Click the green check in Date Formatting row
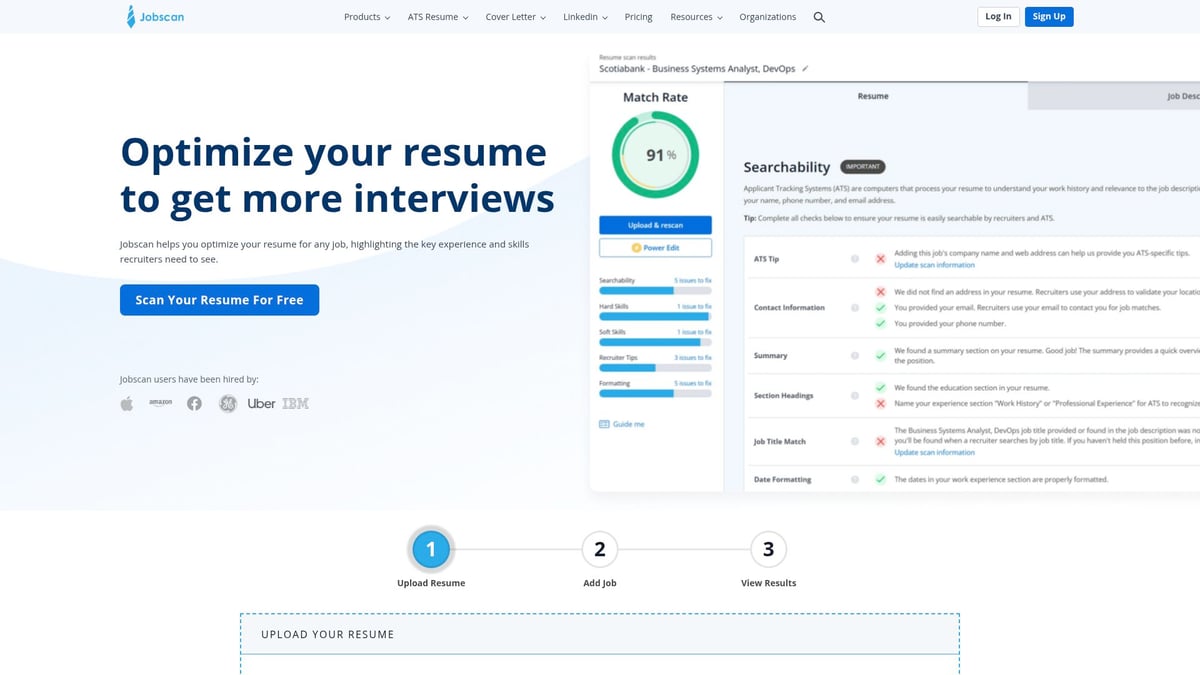This screenshot has height=675, width=1200. [880, 479]
